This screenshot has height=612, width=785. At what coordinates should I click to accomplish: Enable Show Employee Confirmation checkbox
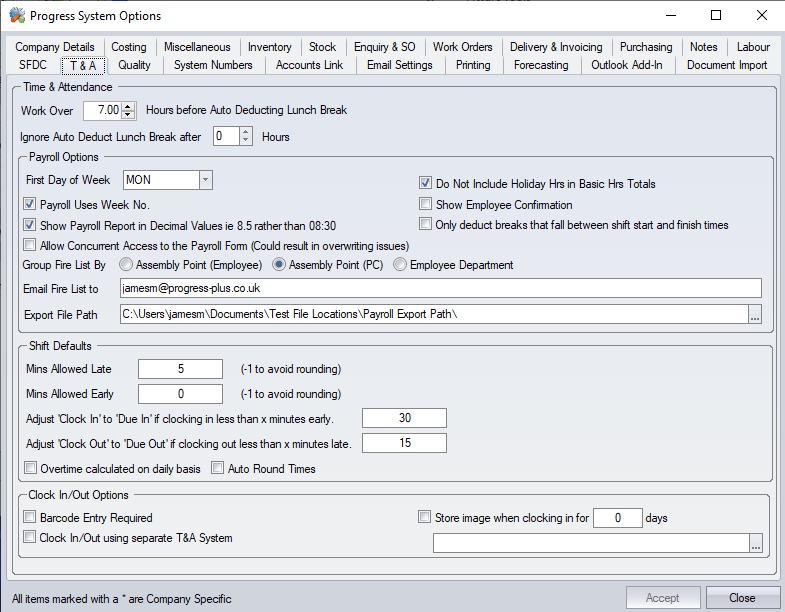(426, 205)
